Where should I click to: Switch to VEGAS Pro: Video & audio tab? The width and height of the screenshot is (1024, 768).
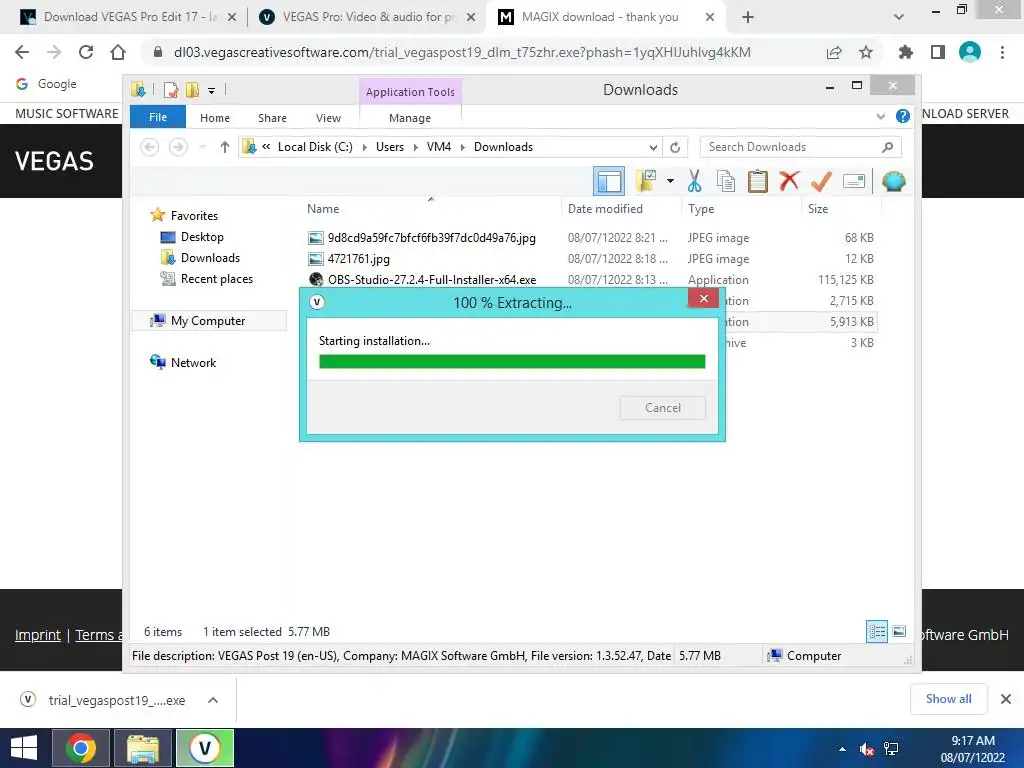(x=367, y=17)
